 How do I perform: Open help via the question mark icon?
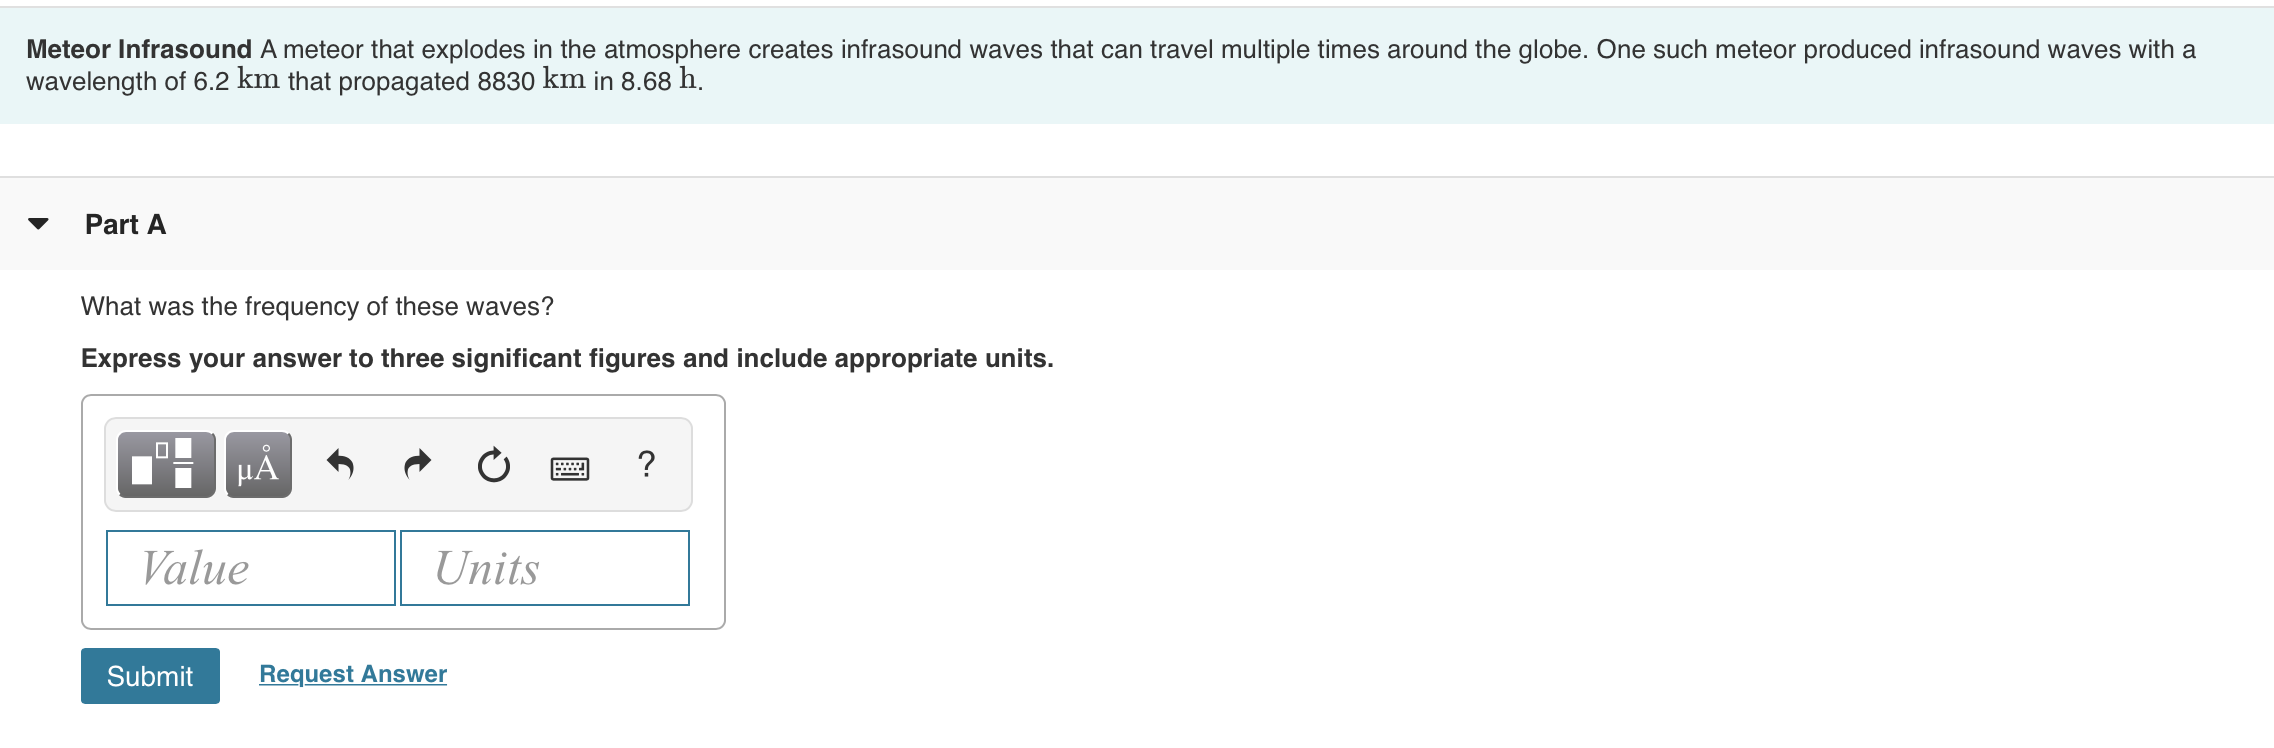pos(646,463)
